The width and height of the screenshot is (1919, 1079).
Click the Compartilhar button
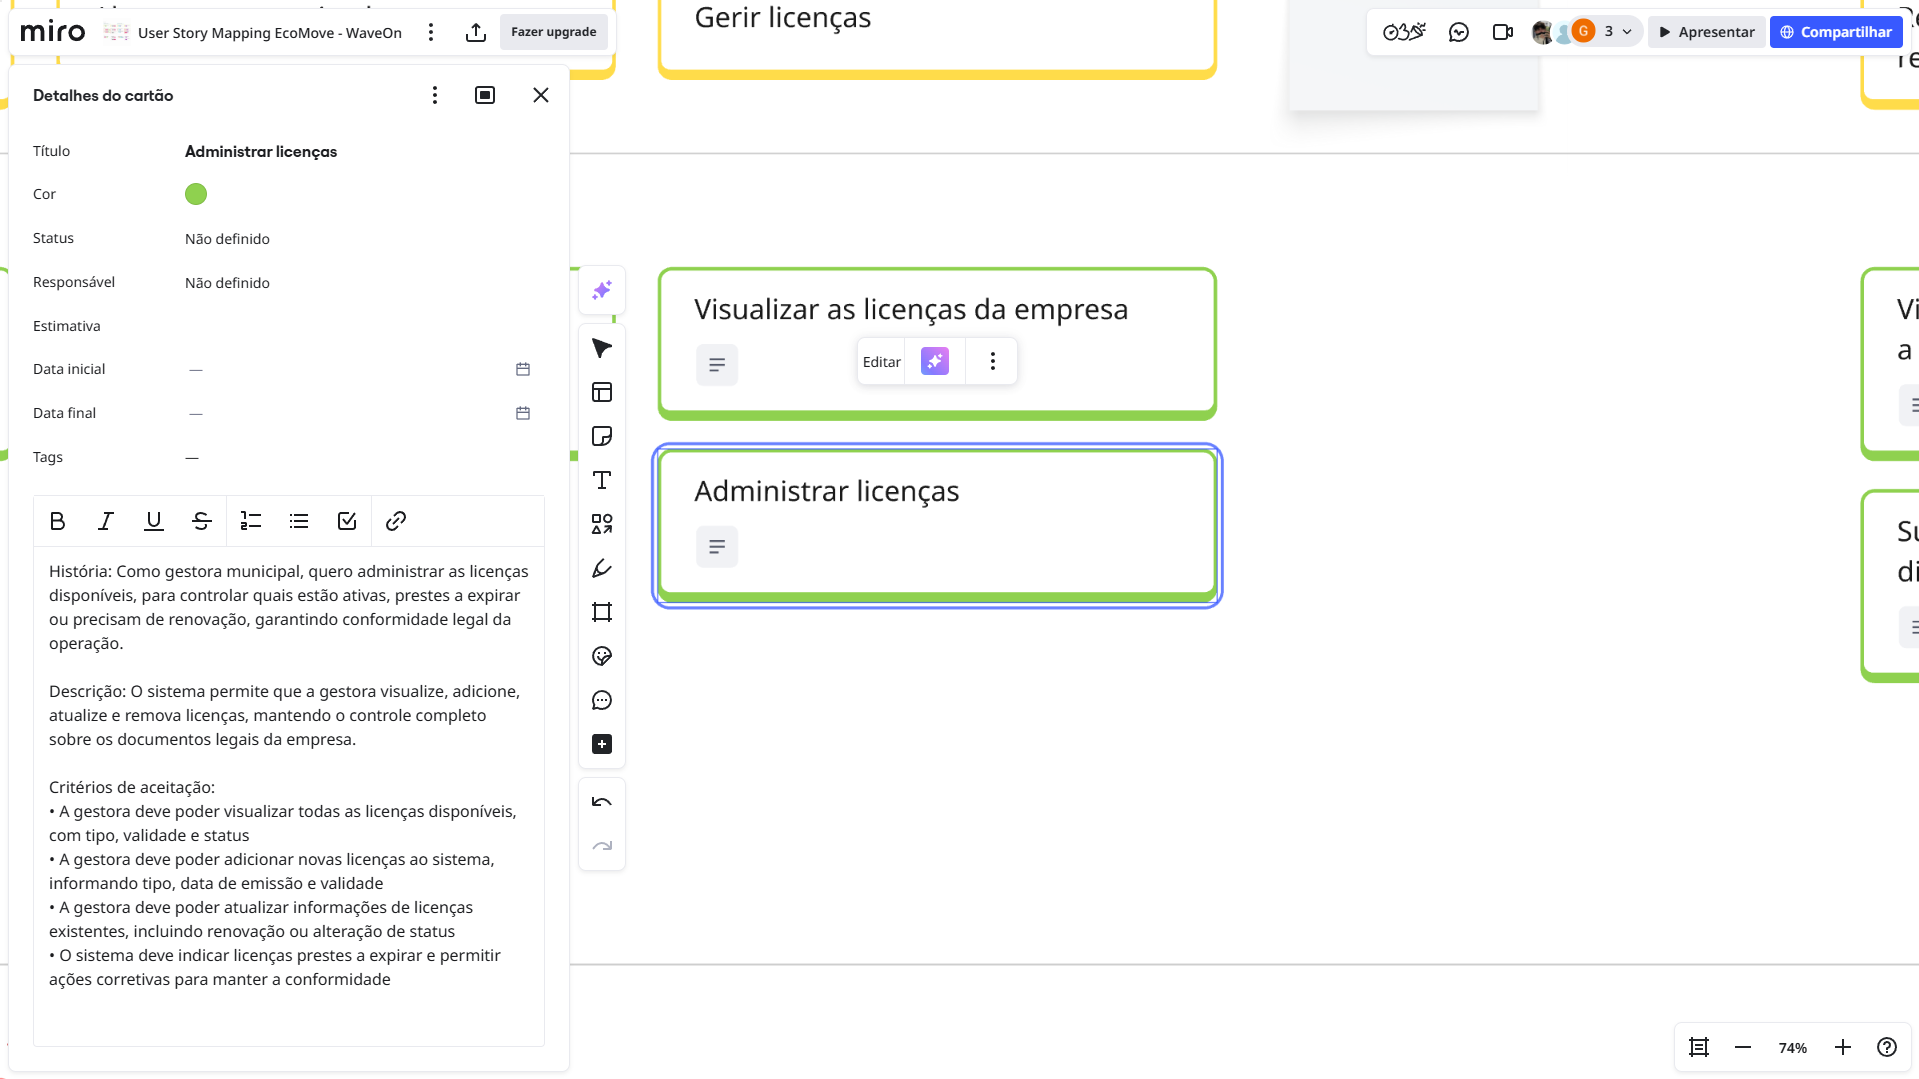[1835, 32]
